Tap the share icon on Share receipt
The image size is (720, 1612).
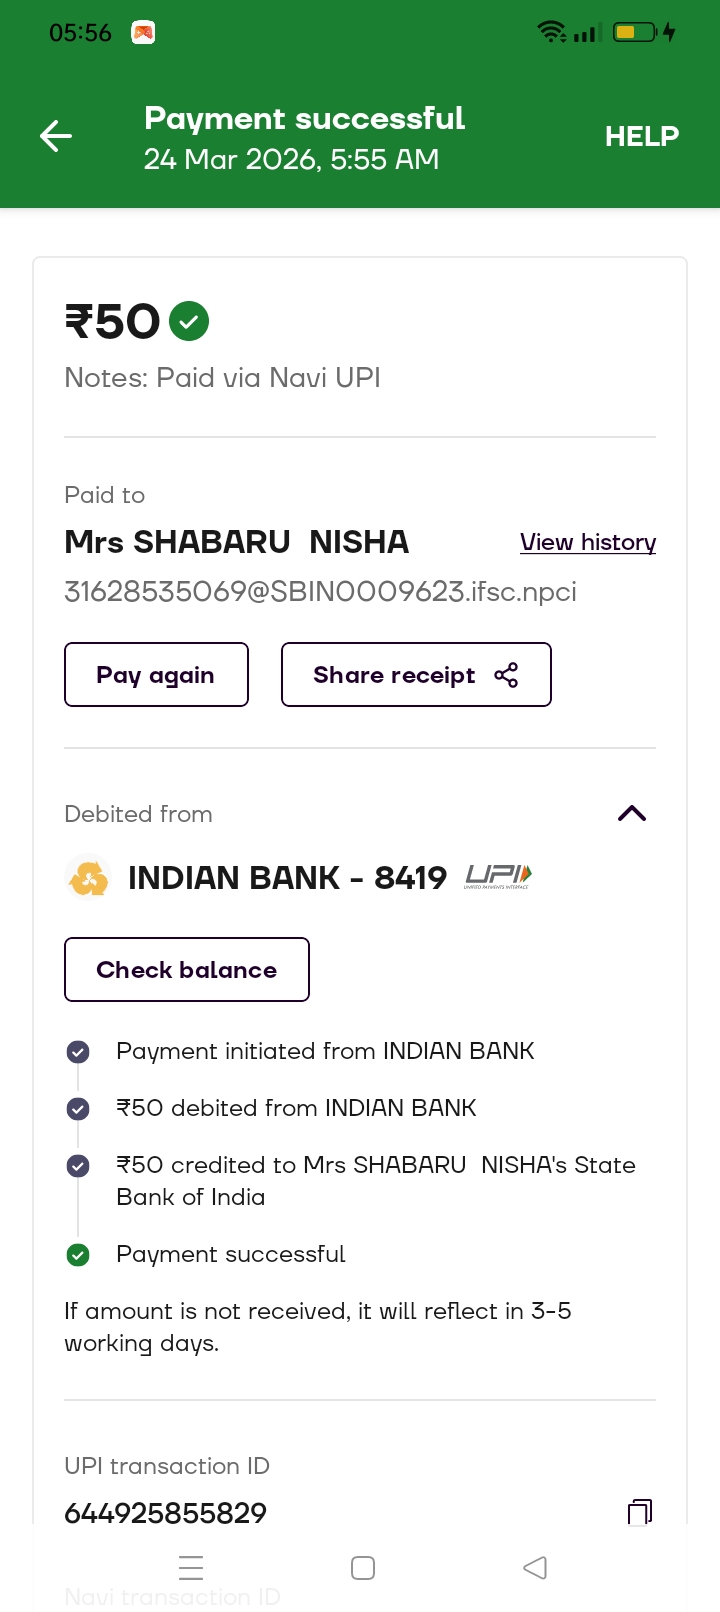point(507,675)
